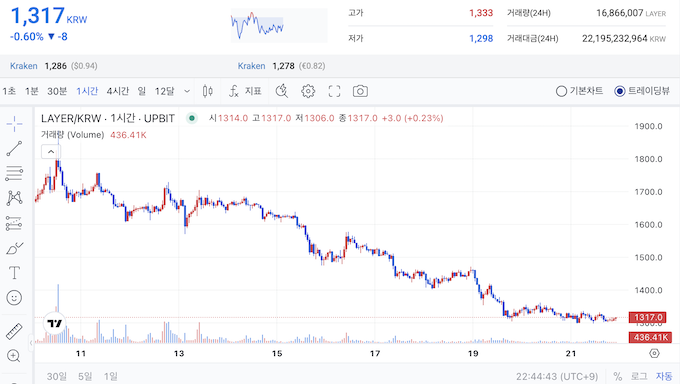Select the ruler measure tool

tap(14, 331)
